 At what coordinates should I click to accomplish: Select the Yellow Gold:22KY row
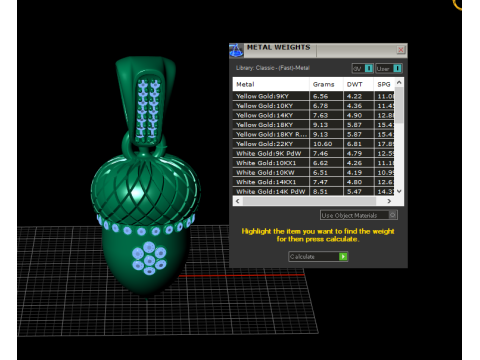(x=313, y=144)
